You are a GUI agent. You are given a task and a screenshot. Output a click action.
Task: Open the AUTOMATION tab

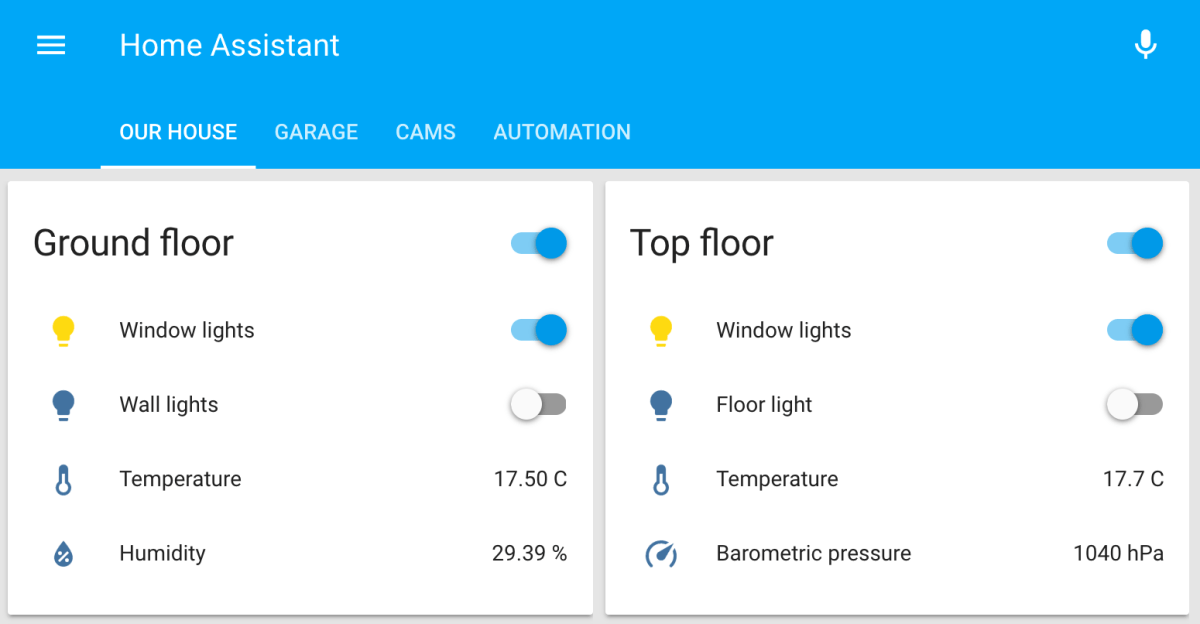[x=562, y=131]
